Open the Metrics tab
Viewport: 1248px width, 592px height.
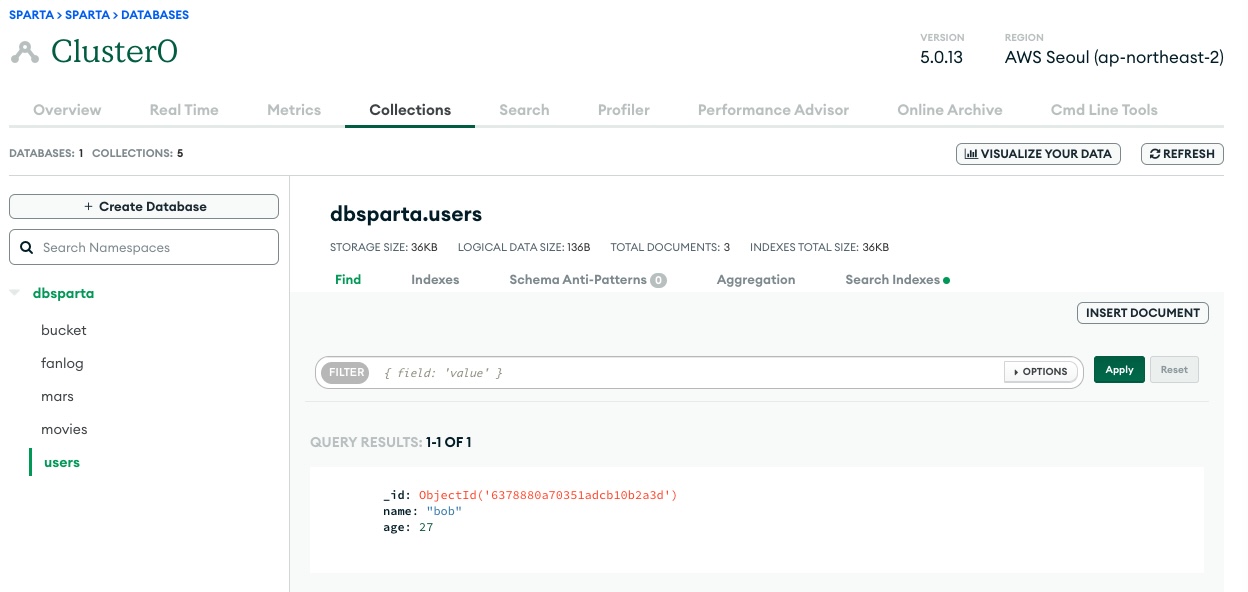coord(294,110)
